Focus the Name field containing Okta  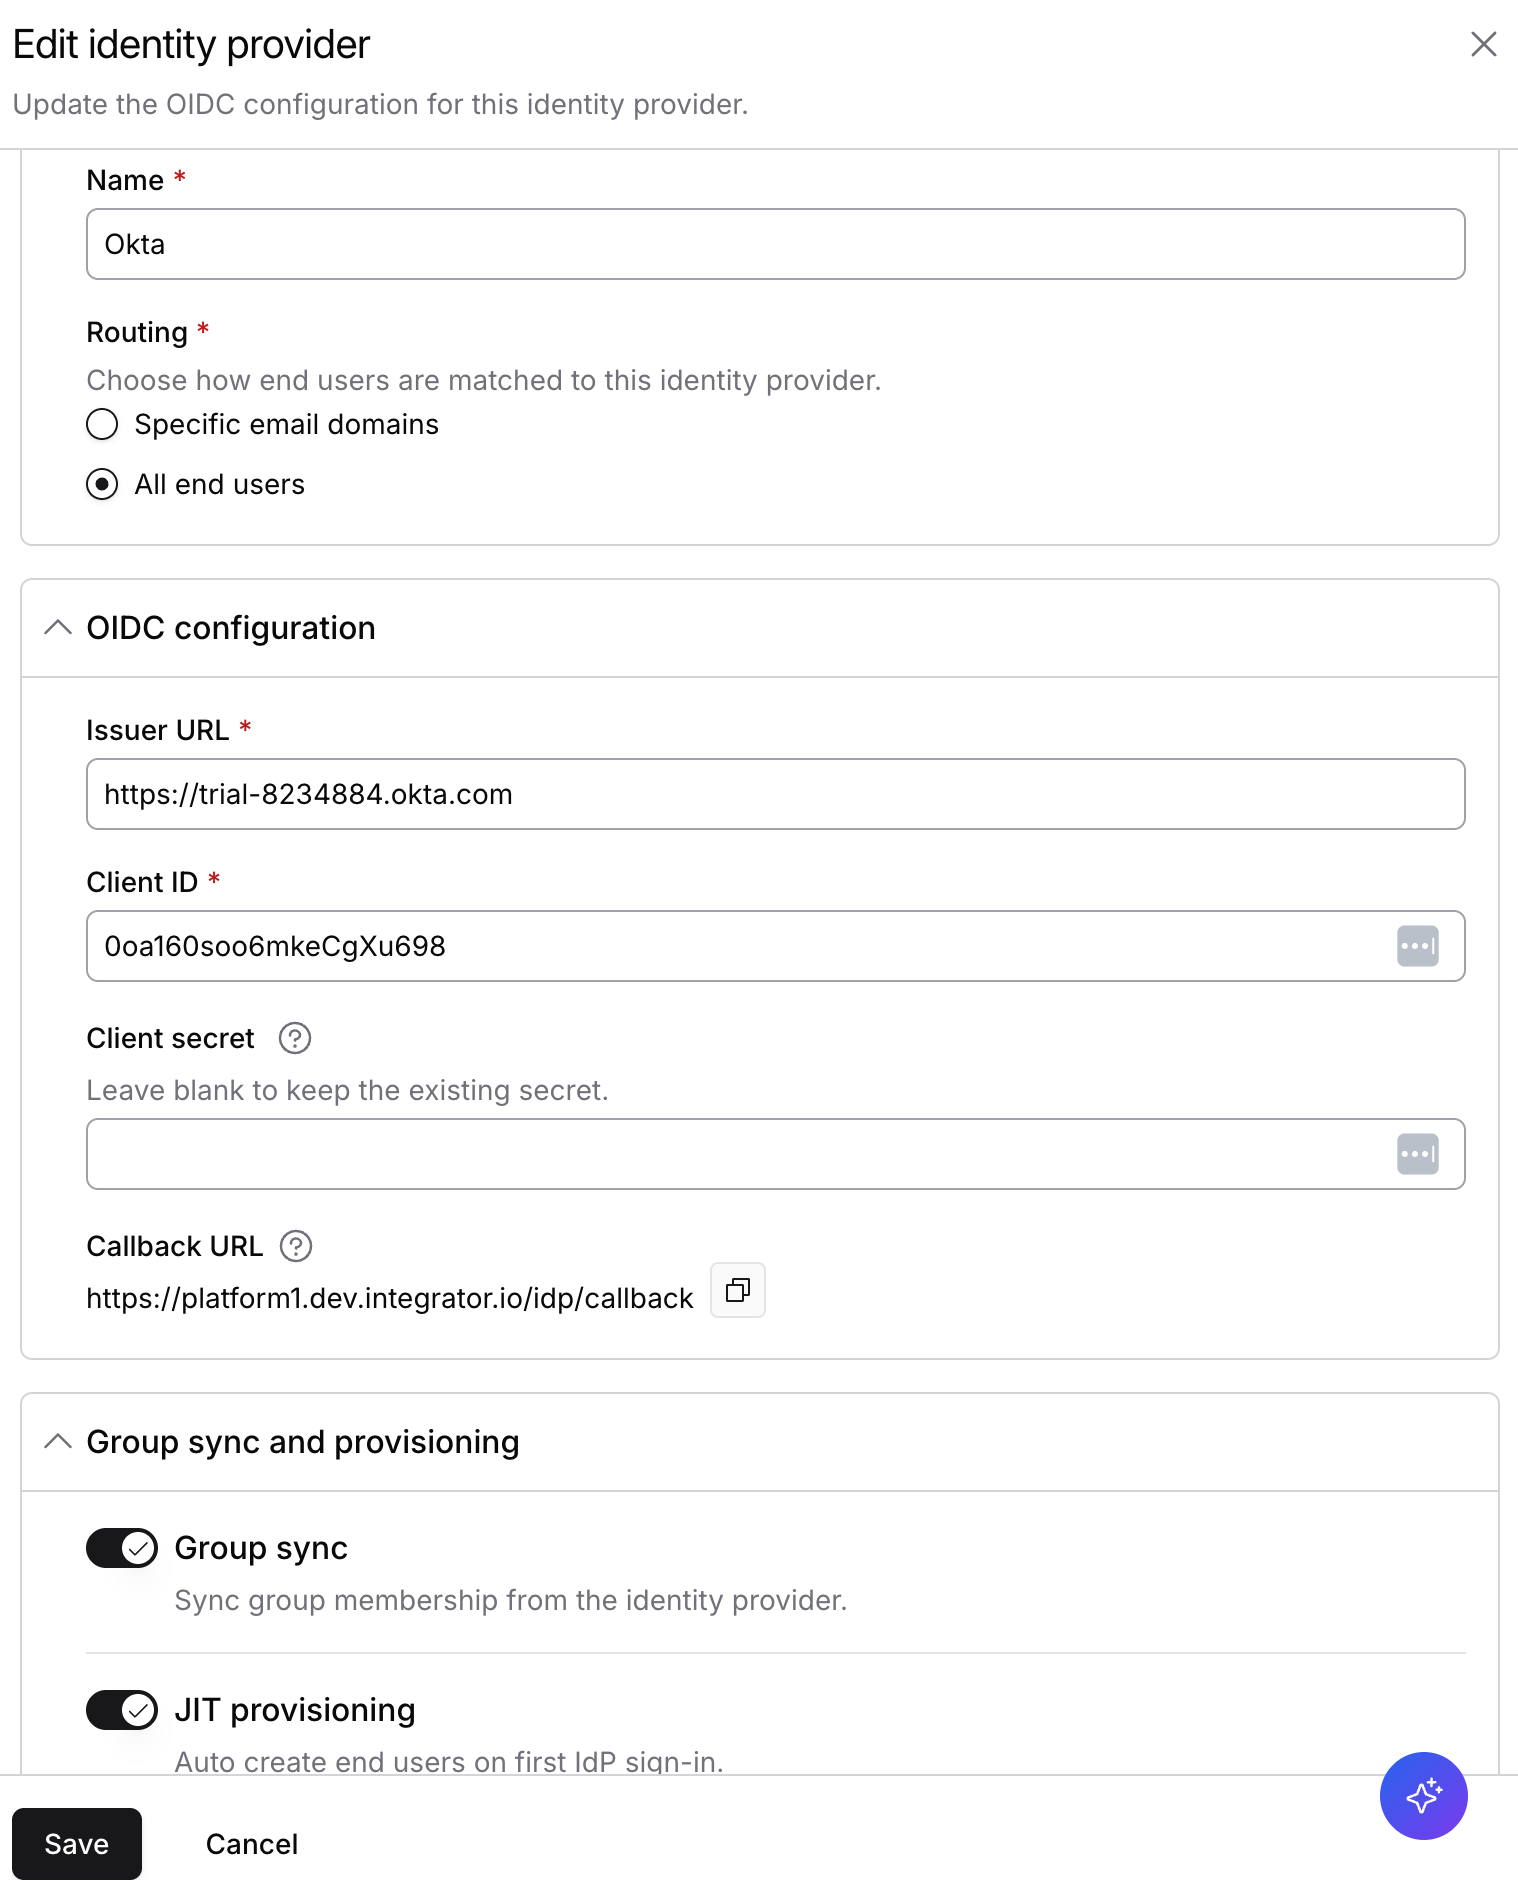[x=776, y=244]
